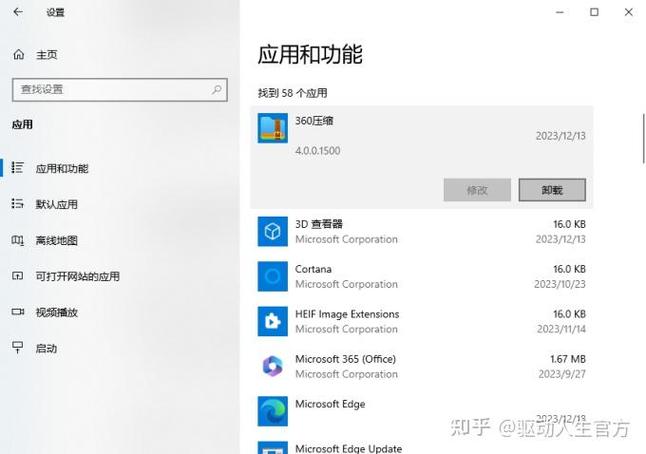646x454 pixels.
Task: Click the 应用 section header in sidebar
Action: coord(22,124)
